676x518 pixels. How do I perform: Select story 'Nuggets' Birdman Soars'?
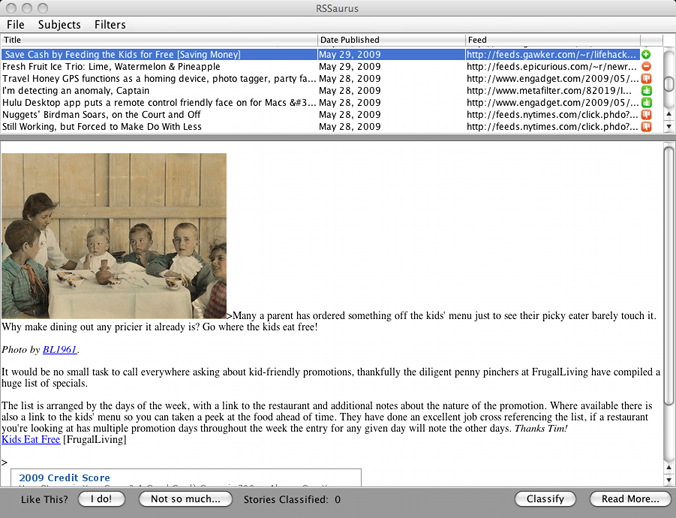(159, 115)
